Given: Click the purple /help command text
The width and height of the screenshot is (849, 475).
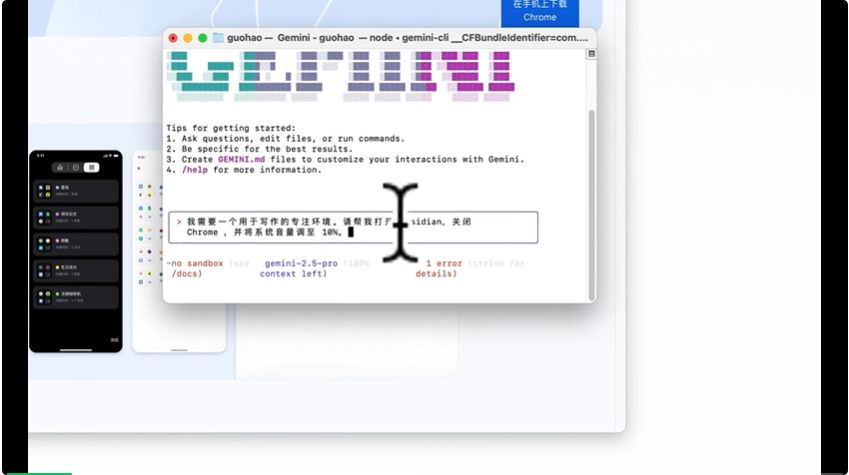Looking at the screenshot, I should (x=195, y=170).
